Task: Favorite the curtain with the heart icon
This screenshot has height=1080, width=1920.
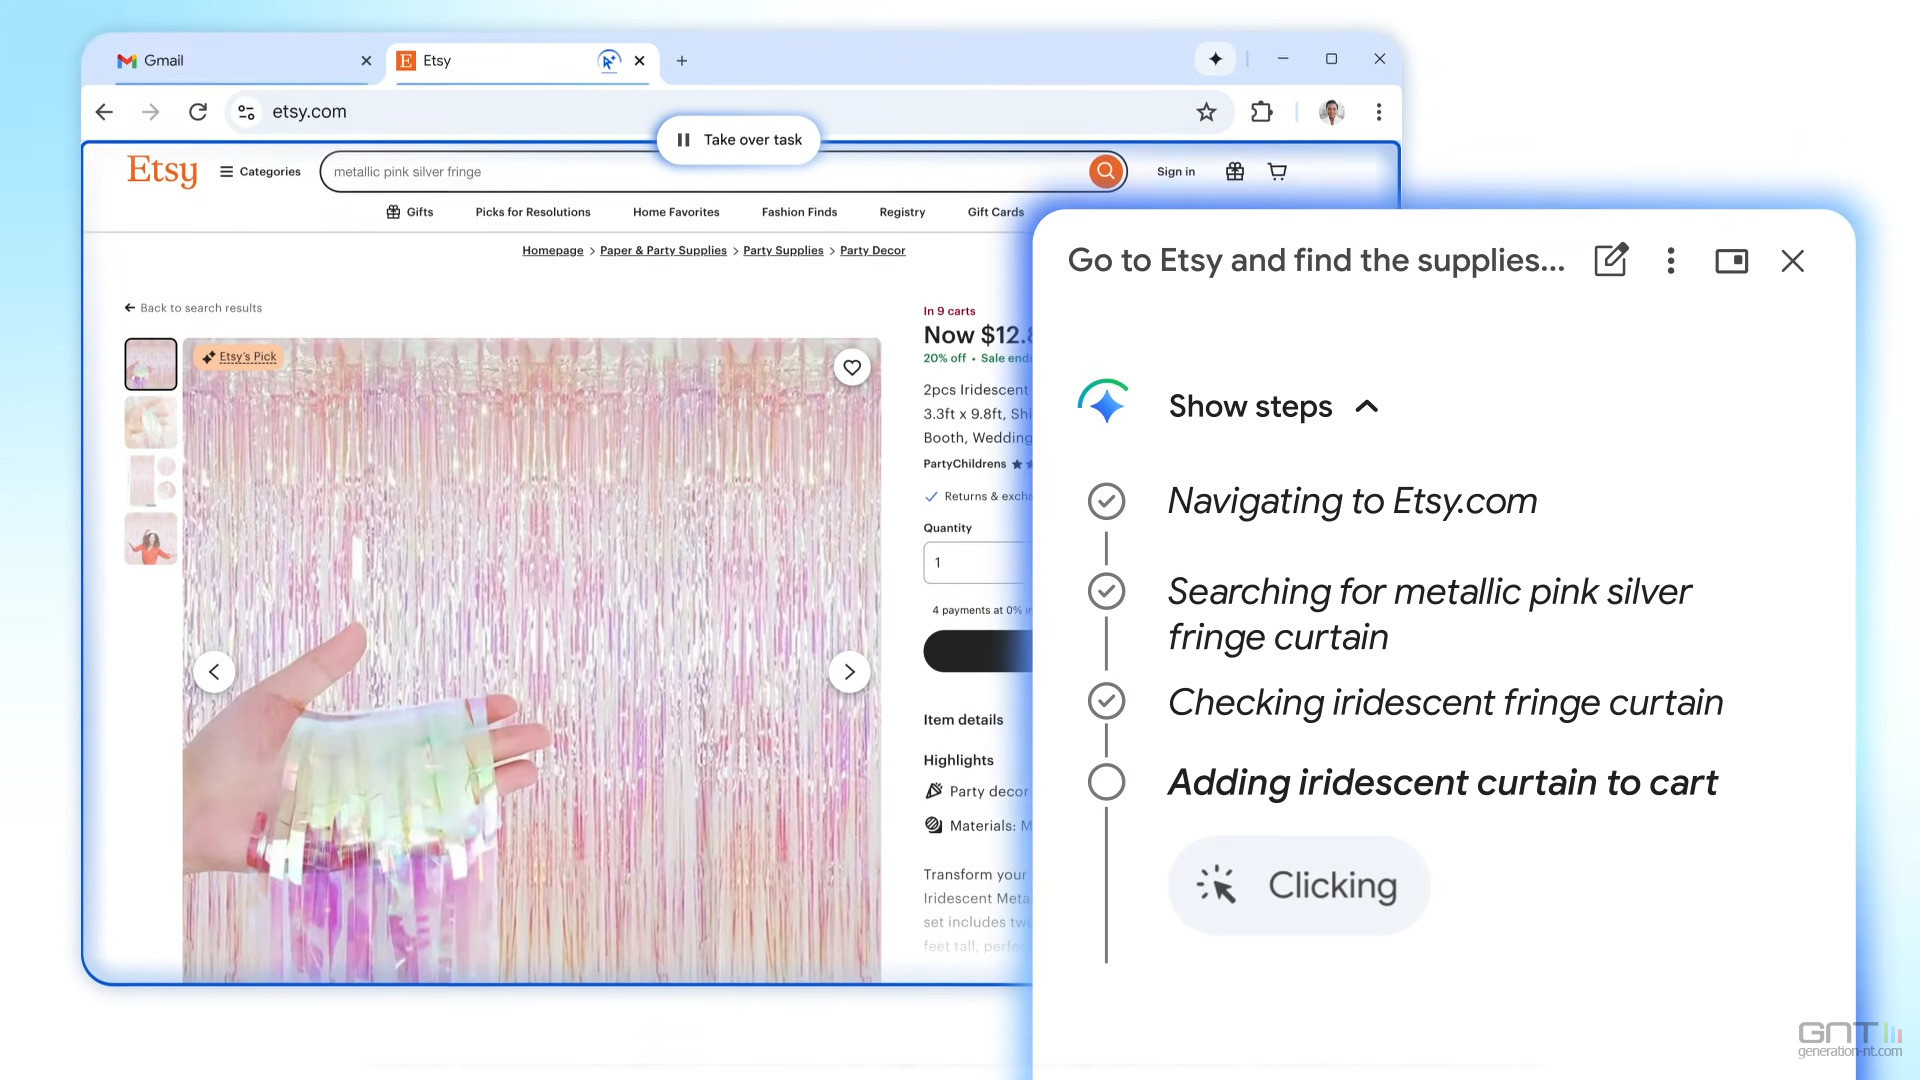Action: click(x=852, y=367)
